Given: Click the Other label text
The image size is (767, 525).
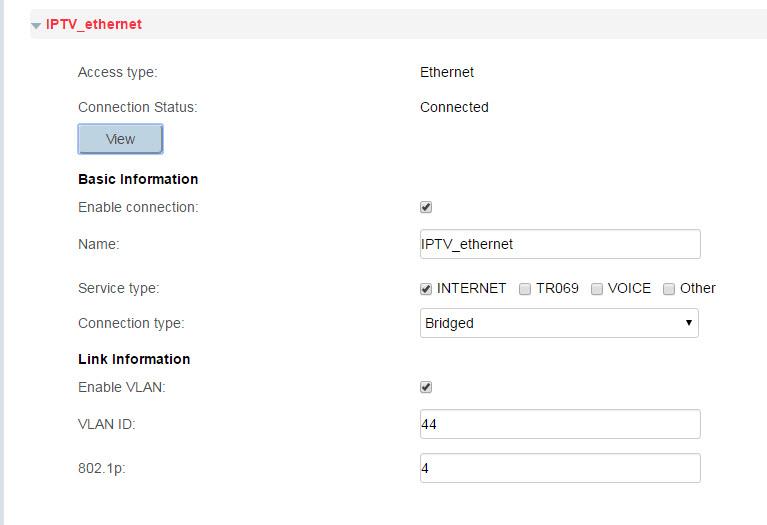Looking at the screenshot, I should click(698, 288).
